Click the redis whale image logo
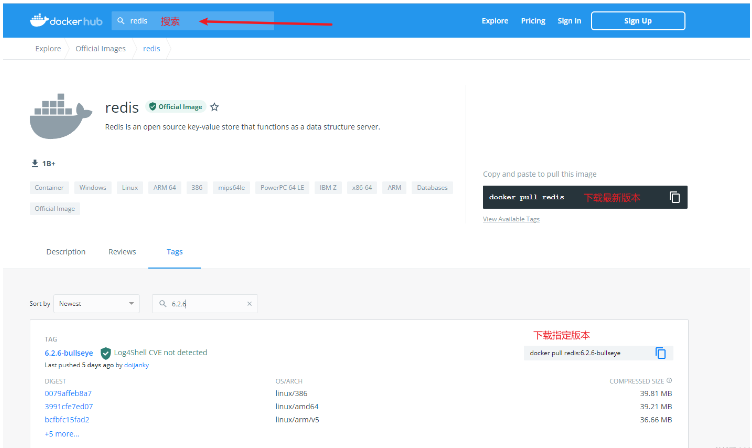The width and height of the screenshot is (752, 448). click(60, 116)
